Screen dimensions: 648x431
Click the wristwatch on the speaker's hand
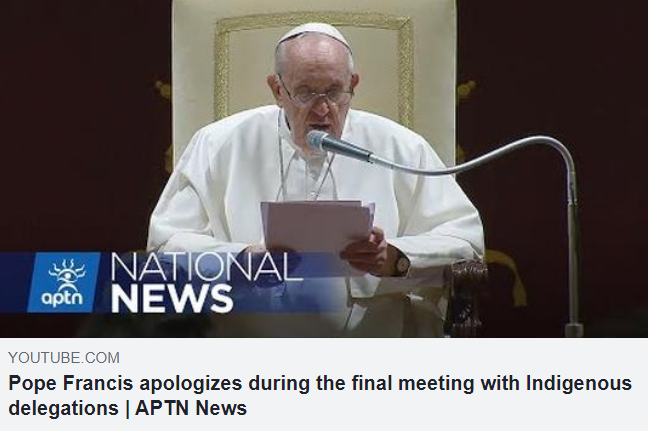pyautogui.click(x=400, y=263)
